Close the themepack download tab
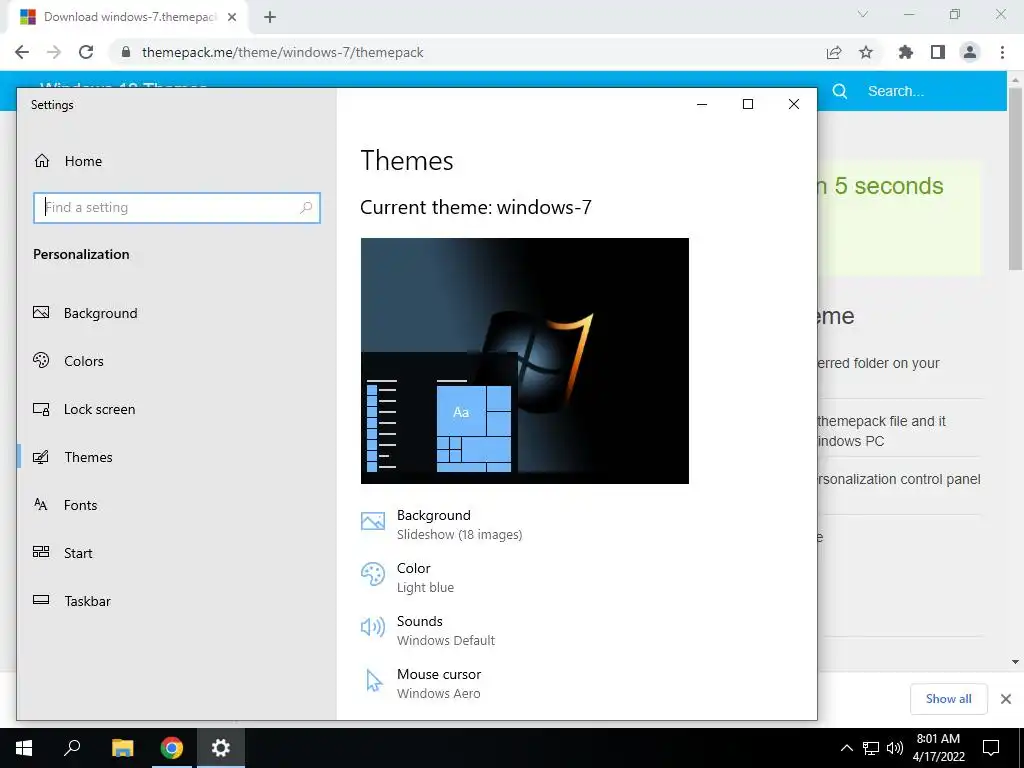The image size is (1024, 768). coord(232,17)
